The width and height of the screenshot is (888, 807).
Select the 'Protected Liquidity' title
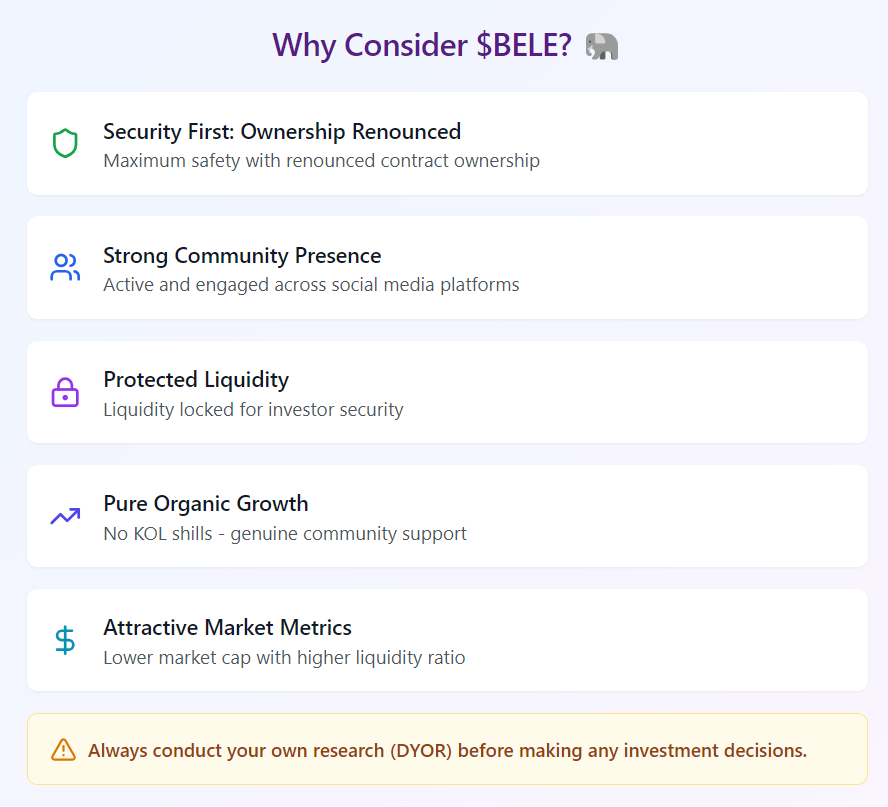tap(196, 379)
